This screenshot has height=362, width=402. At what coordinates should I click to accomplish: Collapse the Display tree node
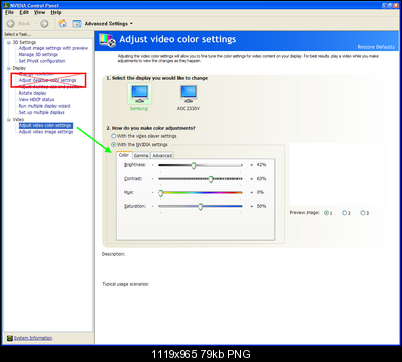click(x=9, y=68)
